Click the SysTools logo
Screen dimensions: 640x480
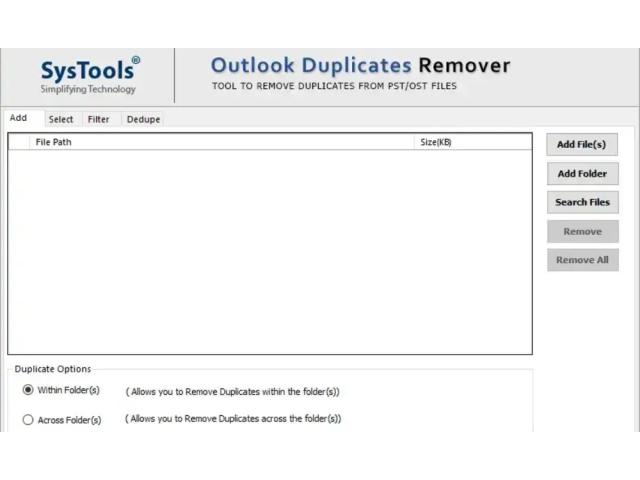(x=89, y=76)
